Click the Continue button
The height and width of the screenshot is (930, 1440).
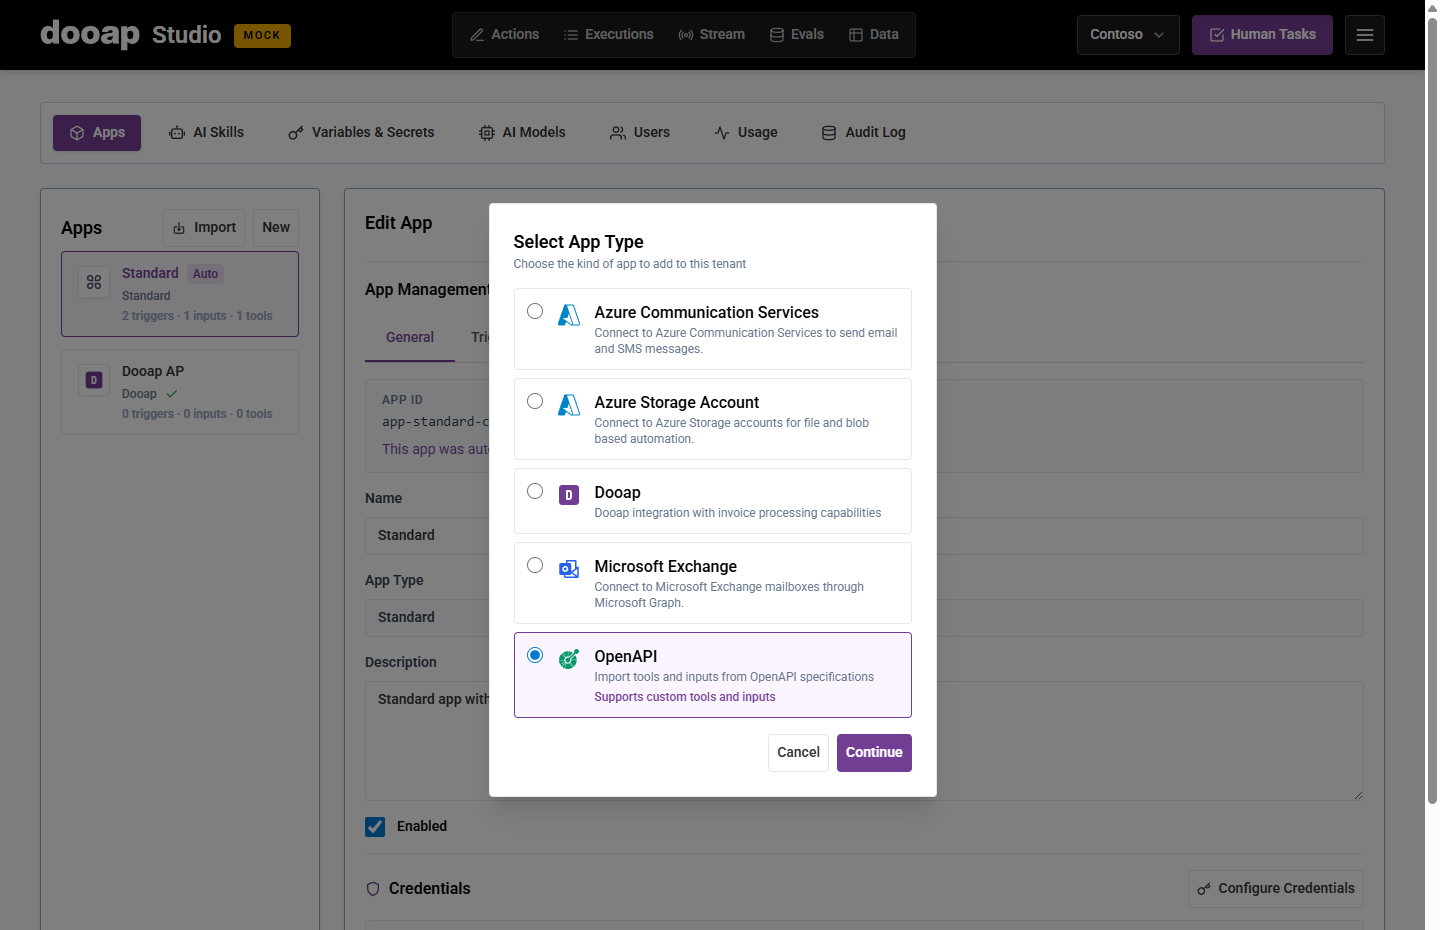click(874, 753)
